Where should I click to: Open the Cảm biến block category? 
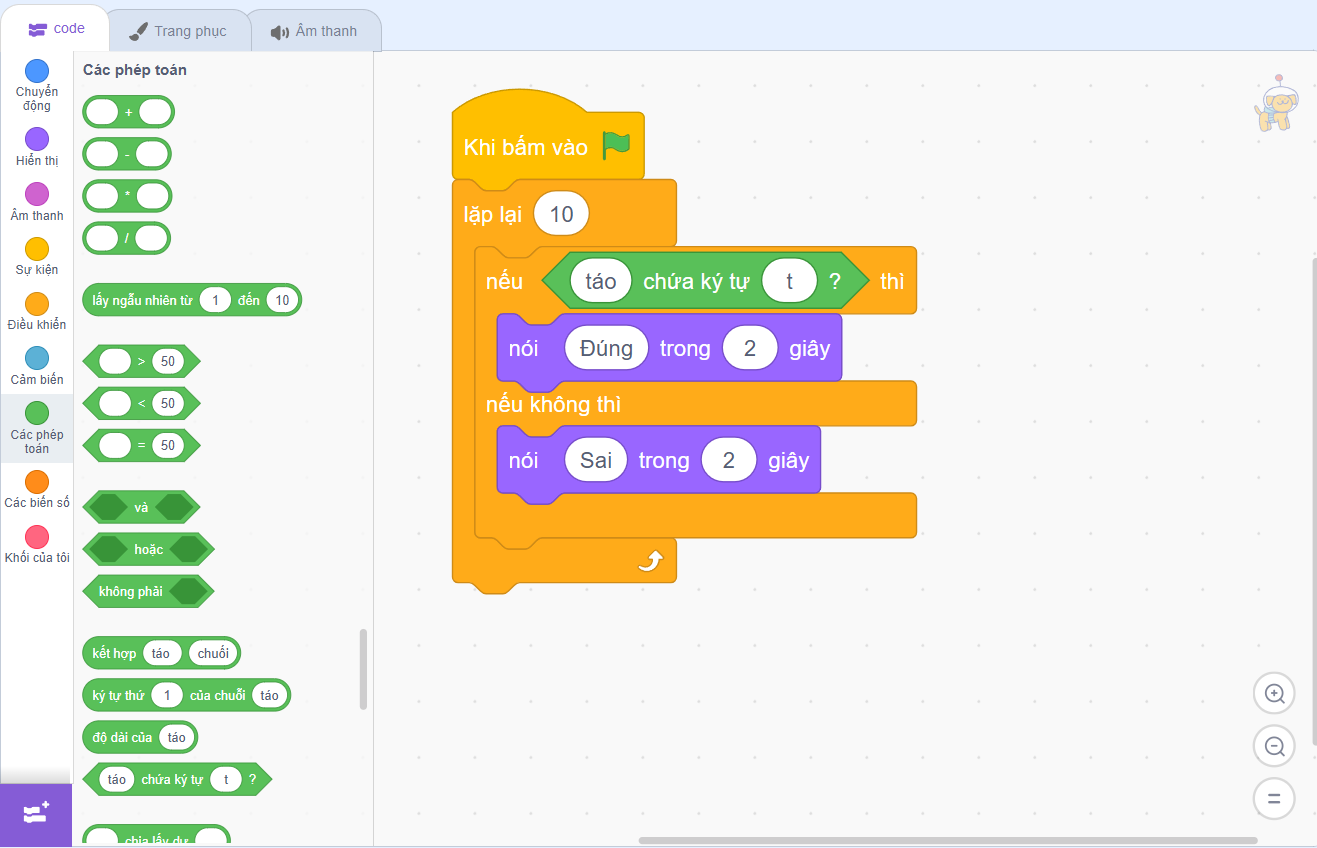[x=37, y=359]
